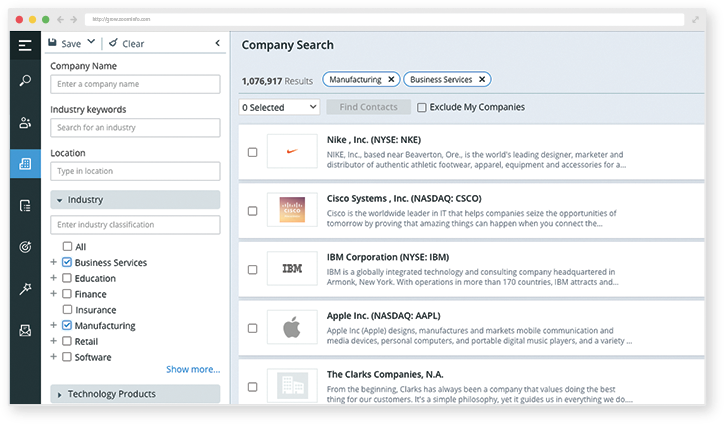
Task: Click the browser back arrow
Action: click(60, 19)
